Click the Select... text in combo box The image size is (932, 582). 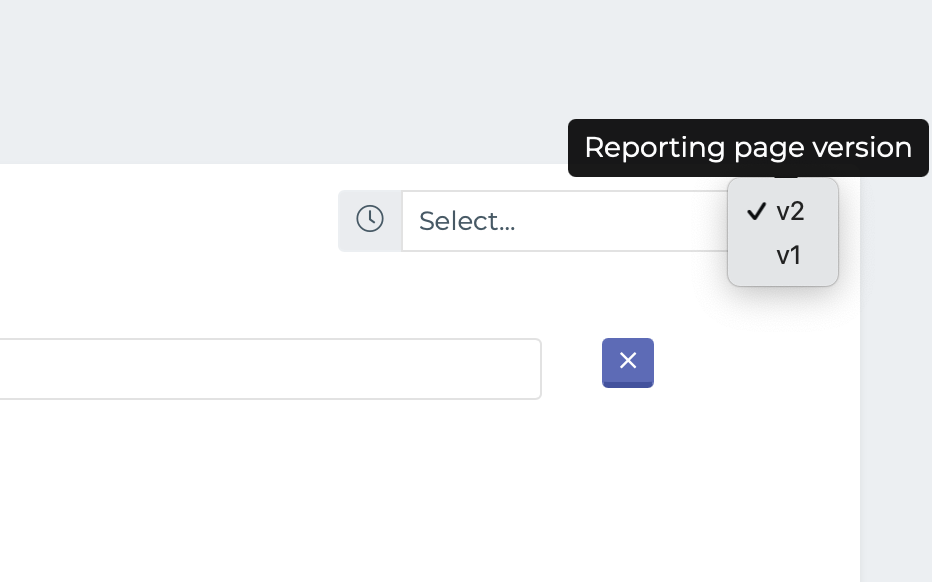[467, 221]
